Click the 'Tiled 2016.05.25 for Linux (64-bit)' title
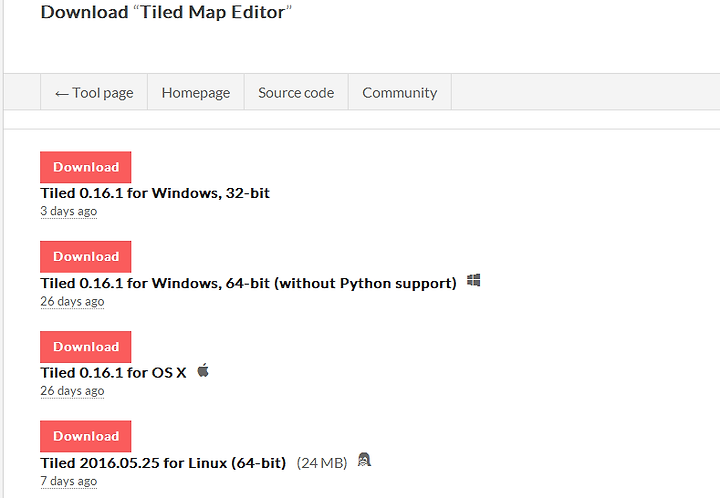720x498 pixels. (x=163, y=463)
